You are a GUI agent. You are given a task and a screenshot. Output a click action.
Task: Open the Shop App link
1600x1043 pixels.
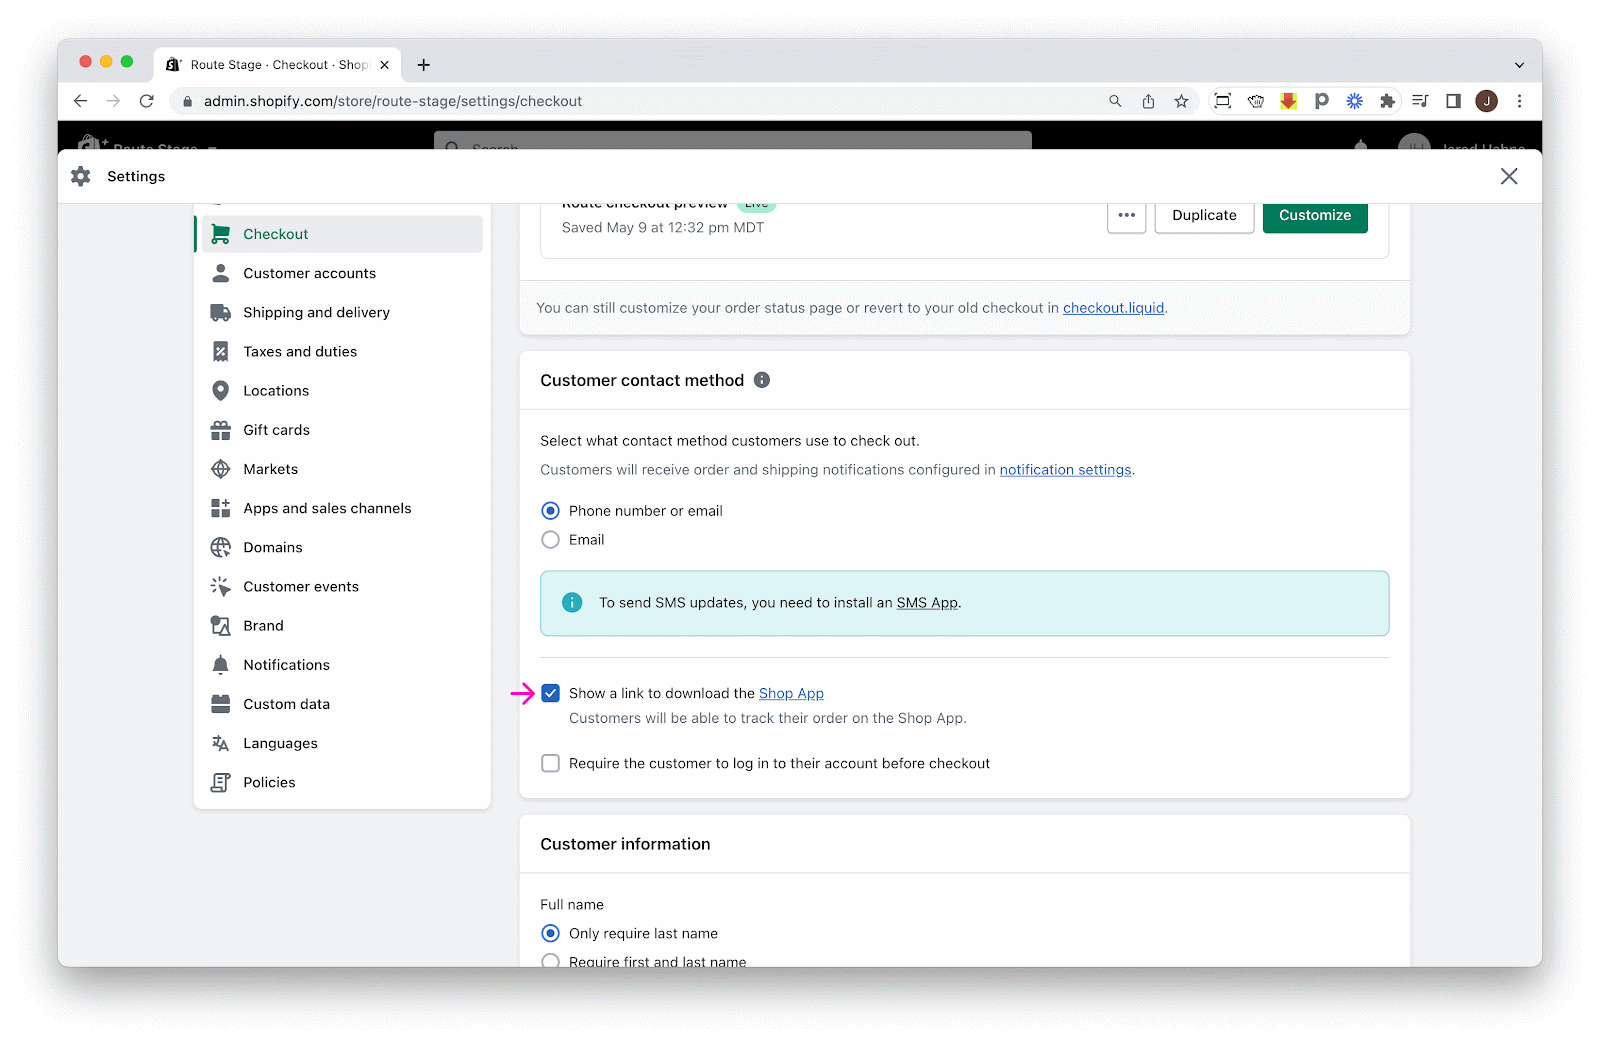[791, 693]
